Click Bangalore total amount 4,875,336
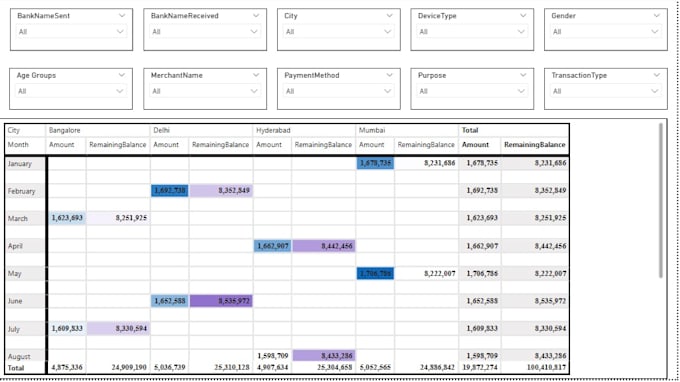Screen dimensions: 680x382 tap(67, 367)
